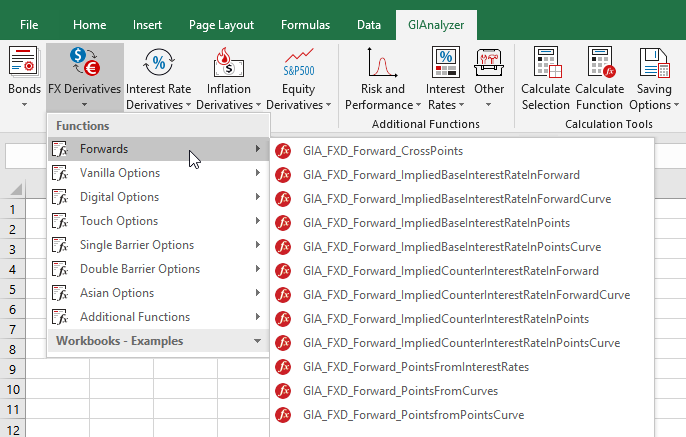This screenshot has width=686, height=437.
Task: Click the fx icon beside Digital Options
Action: 60,197
